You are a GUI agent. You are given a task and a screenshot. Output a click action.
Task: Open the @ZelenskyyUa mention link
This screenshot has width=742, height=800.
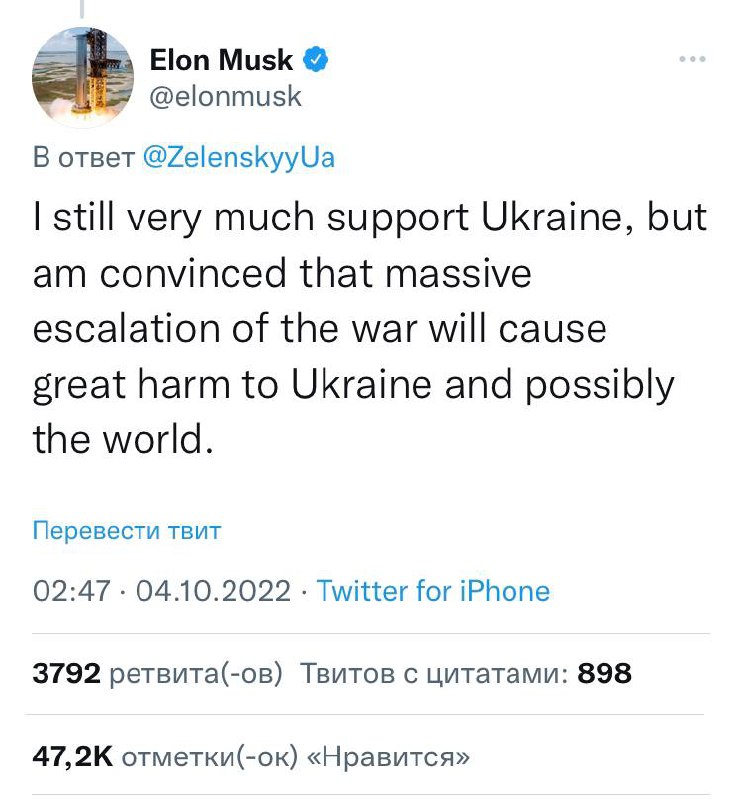[x=239, y=158]
